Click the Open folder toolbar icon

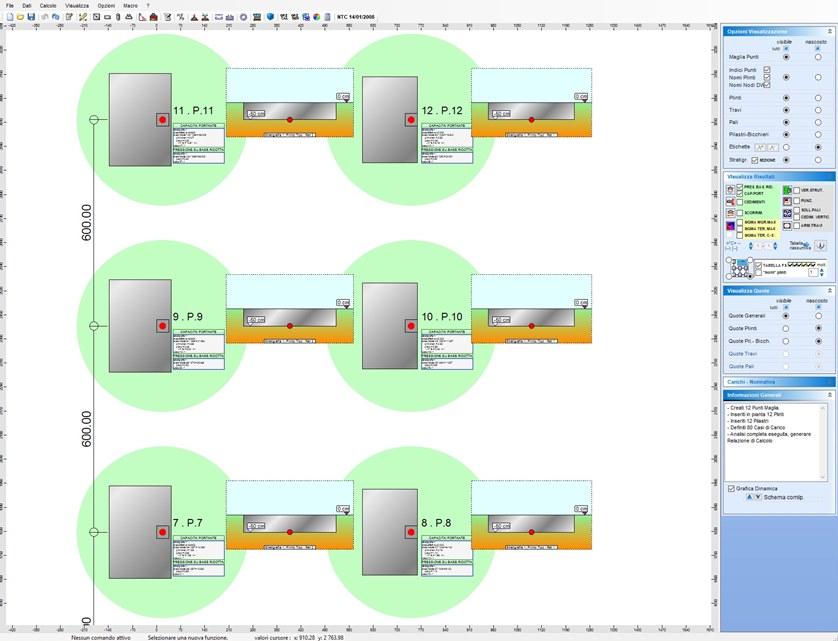(20, 17)
